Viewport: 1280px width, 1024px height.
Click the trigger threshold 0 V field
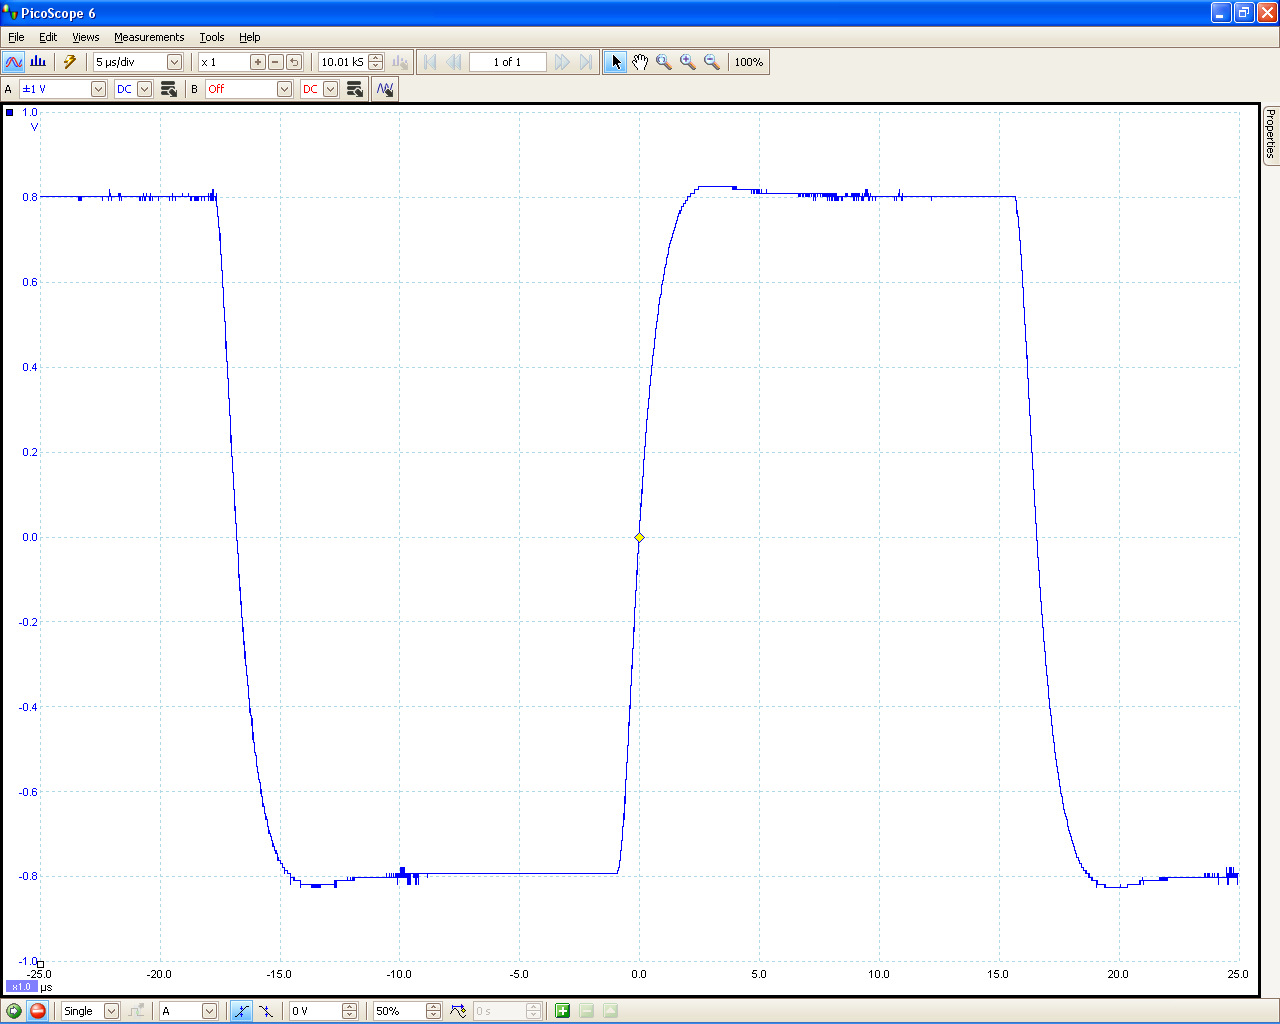pos(315,1011)
